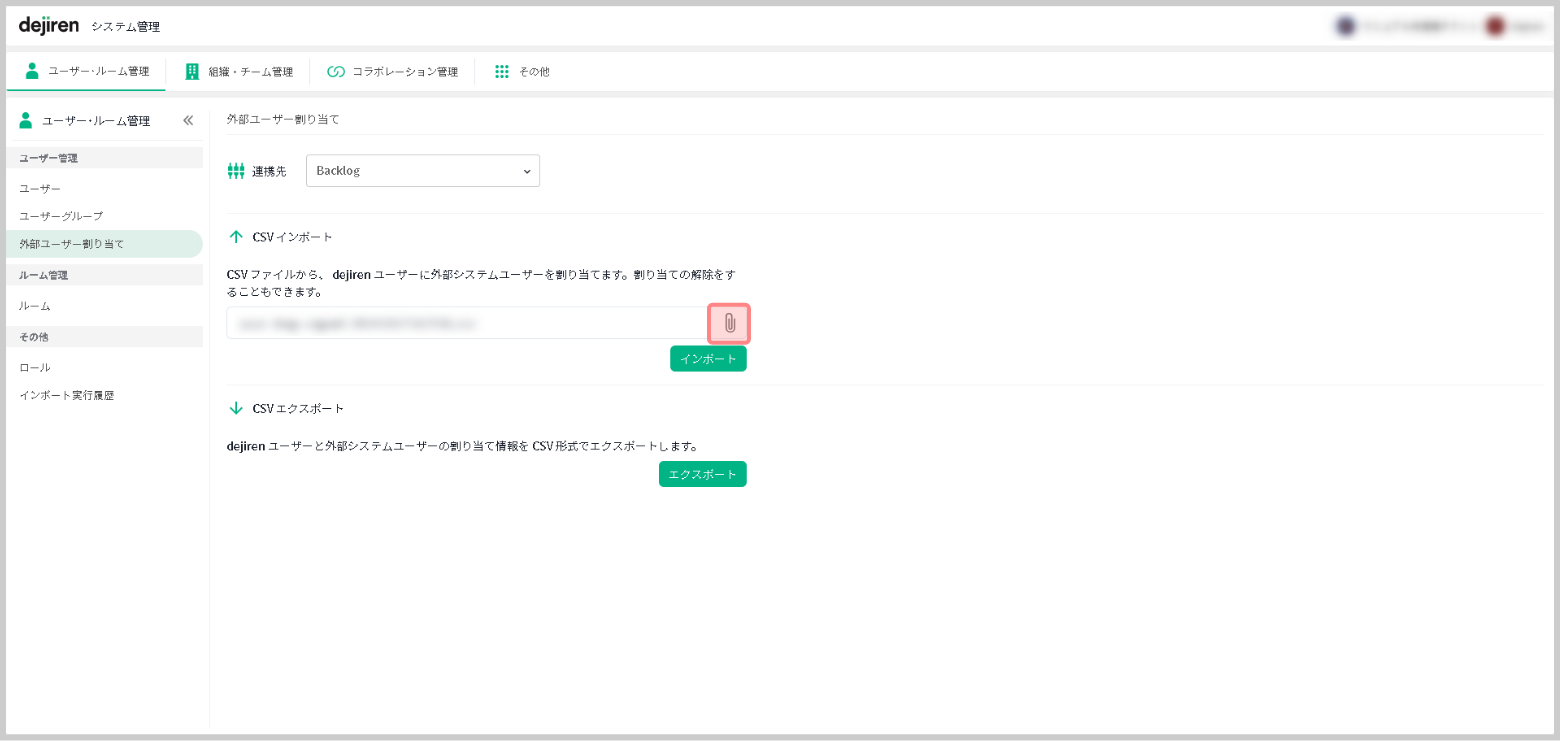Open ロール in the sidebar
Screen dimensions: 1560x741
[104, 368]
